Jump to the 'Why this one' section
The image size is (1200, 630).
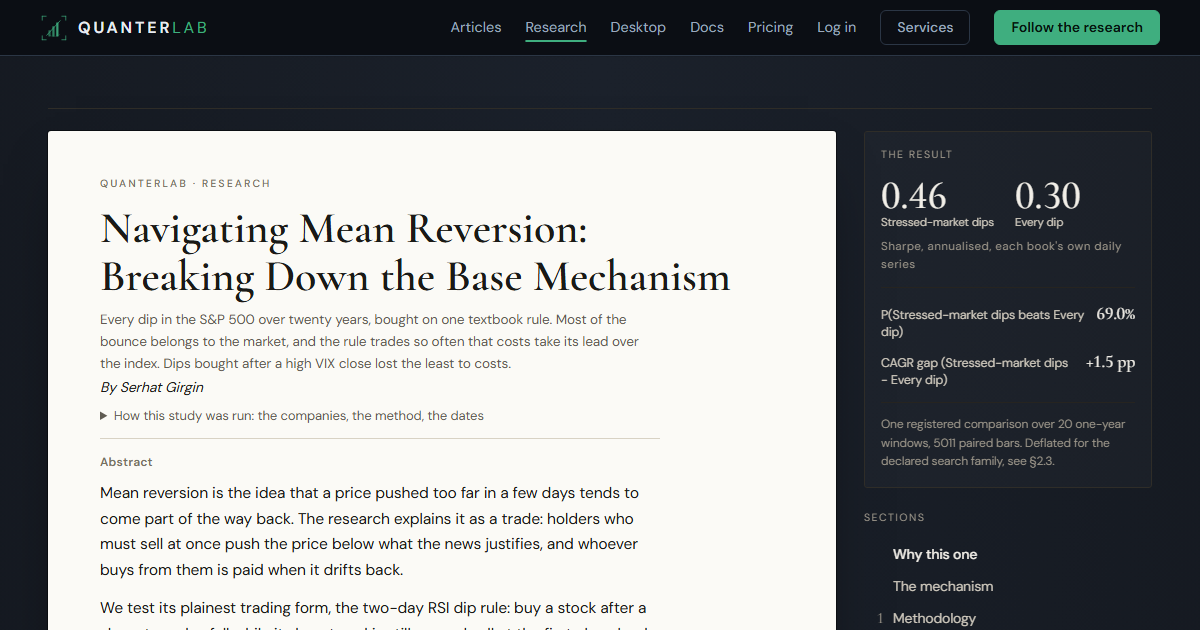[935, 554]
